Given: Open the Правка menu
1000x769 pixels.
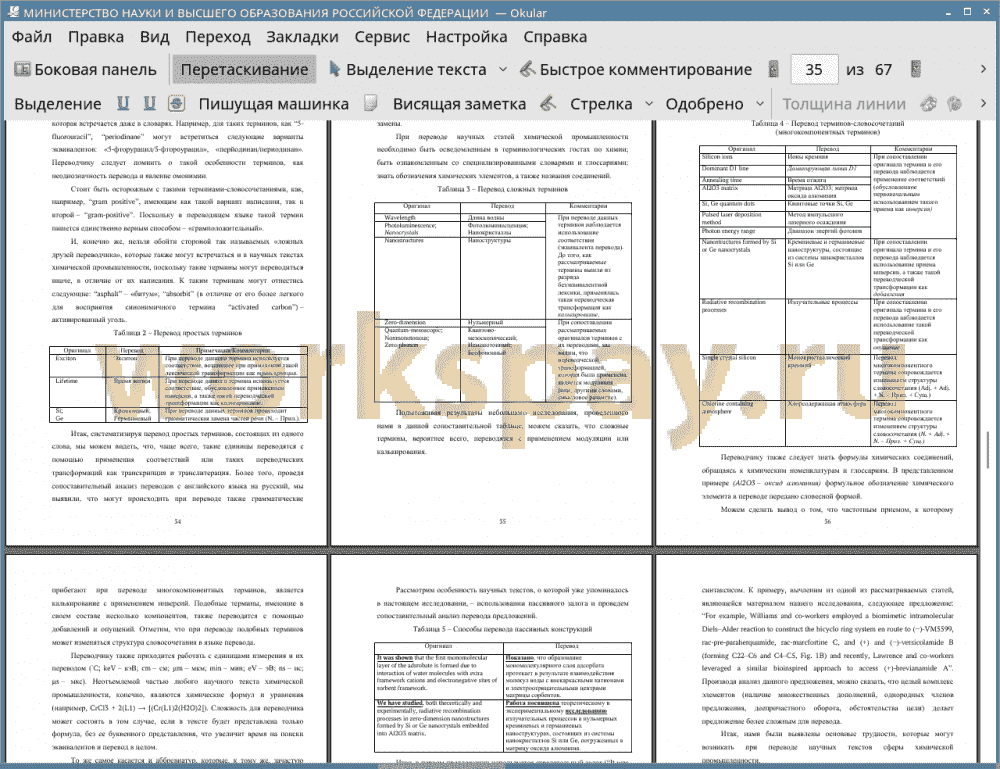Looking at the screenshot, I should coord(96,37).
